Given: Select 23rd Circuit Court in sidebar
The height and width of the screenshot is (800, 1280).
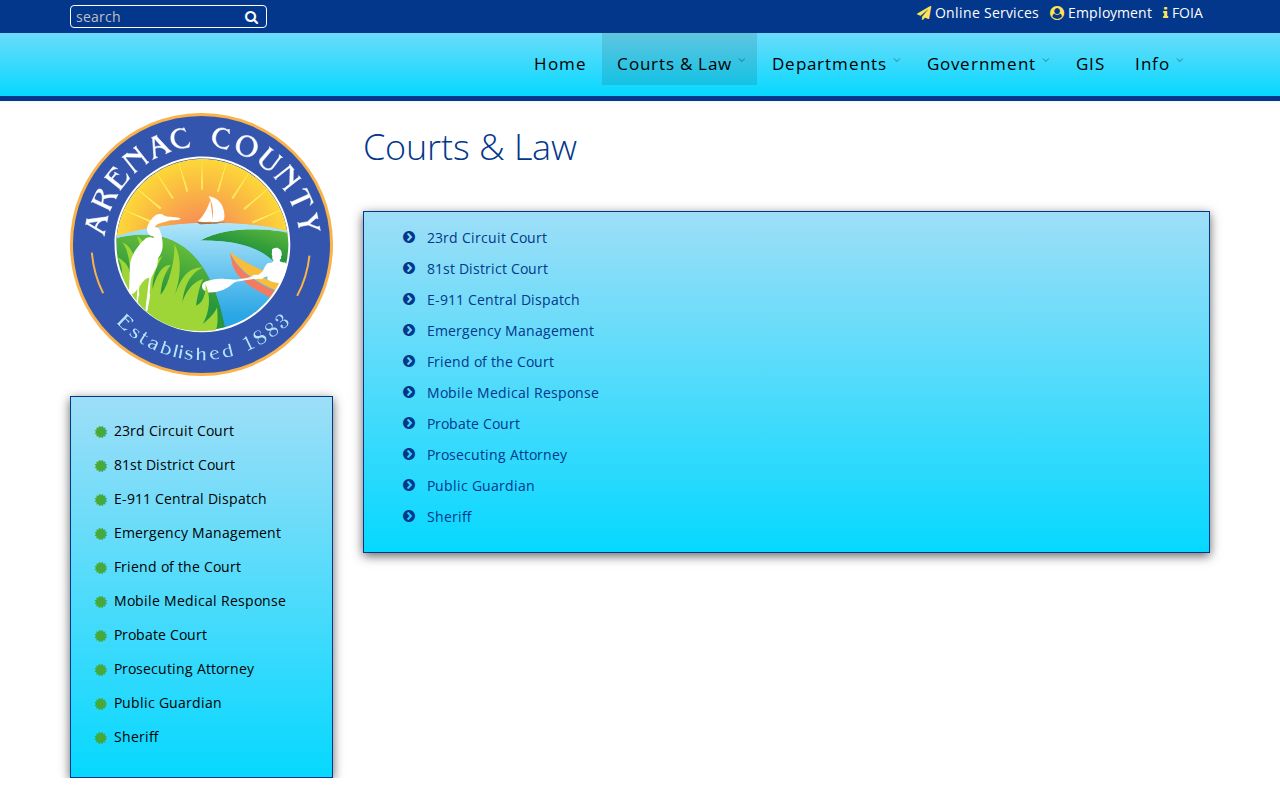Looking at the screenshot, I should (174, 431).
